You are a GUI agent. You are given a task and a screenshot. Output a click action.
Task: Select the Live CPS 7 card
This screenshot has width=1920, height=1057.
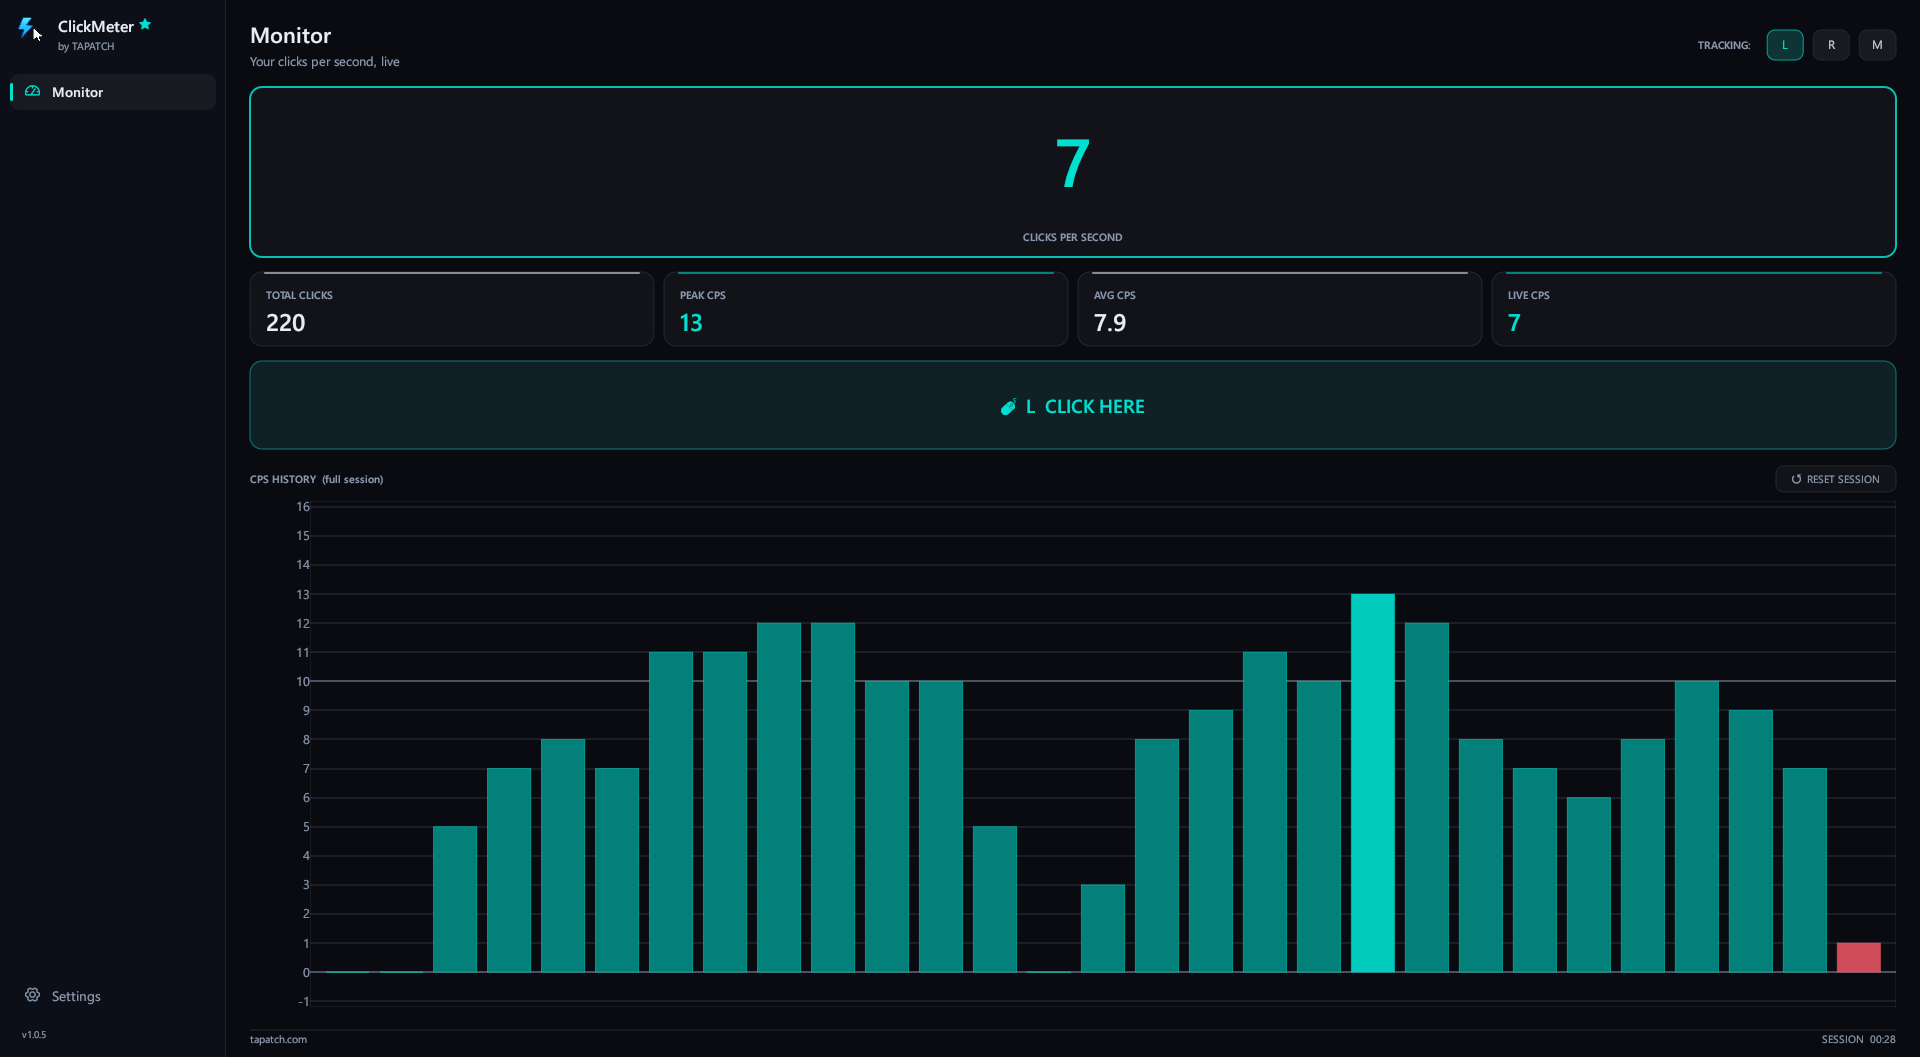tap(1694, 309)
